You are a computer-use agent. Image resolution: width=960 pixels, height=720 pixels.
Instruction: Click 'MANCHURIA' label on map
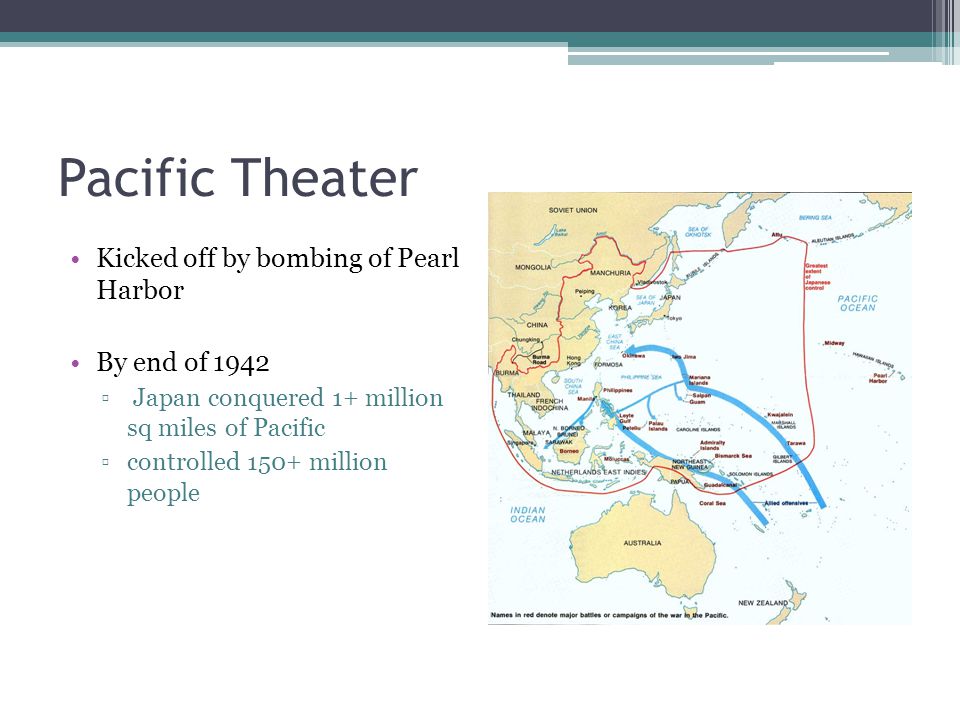[x=610, y=273]
